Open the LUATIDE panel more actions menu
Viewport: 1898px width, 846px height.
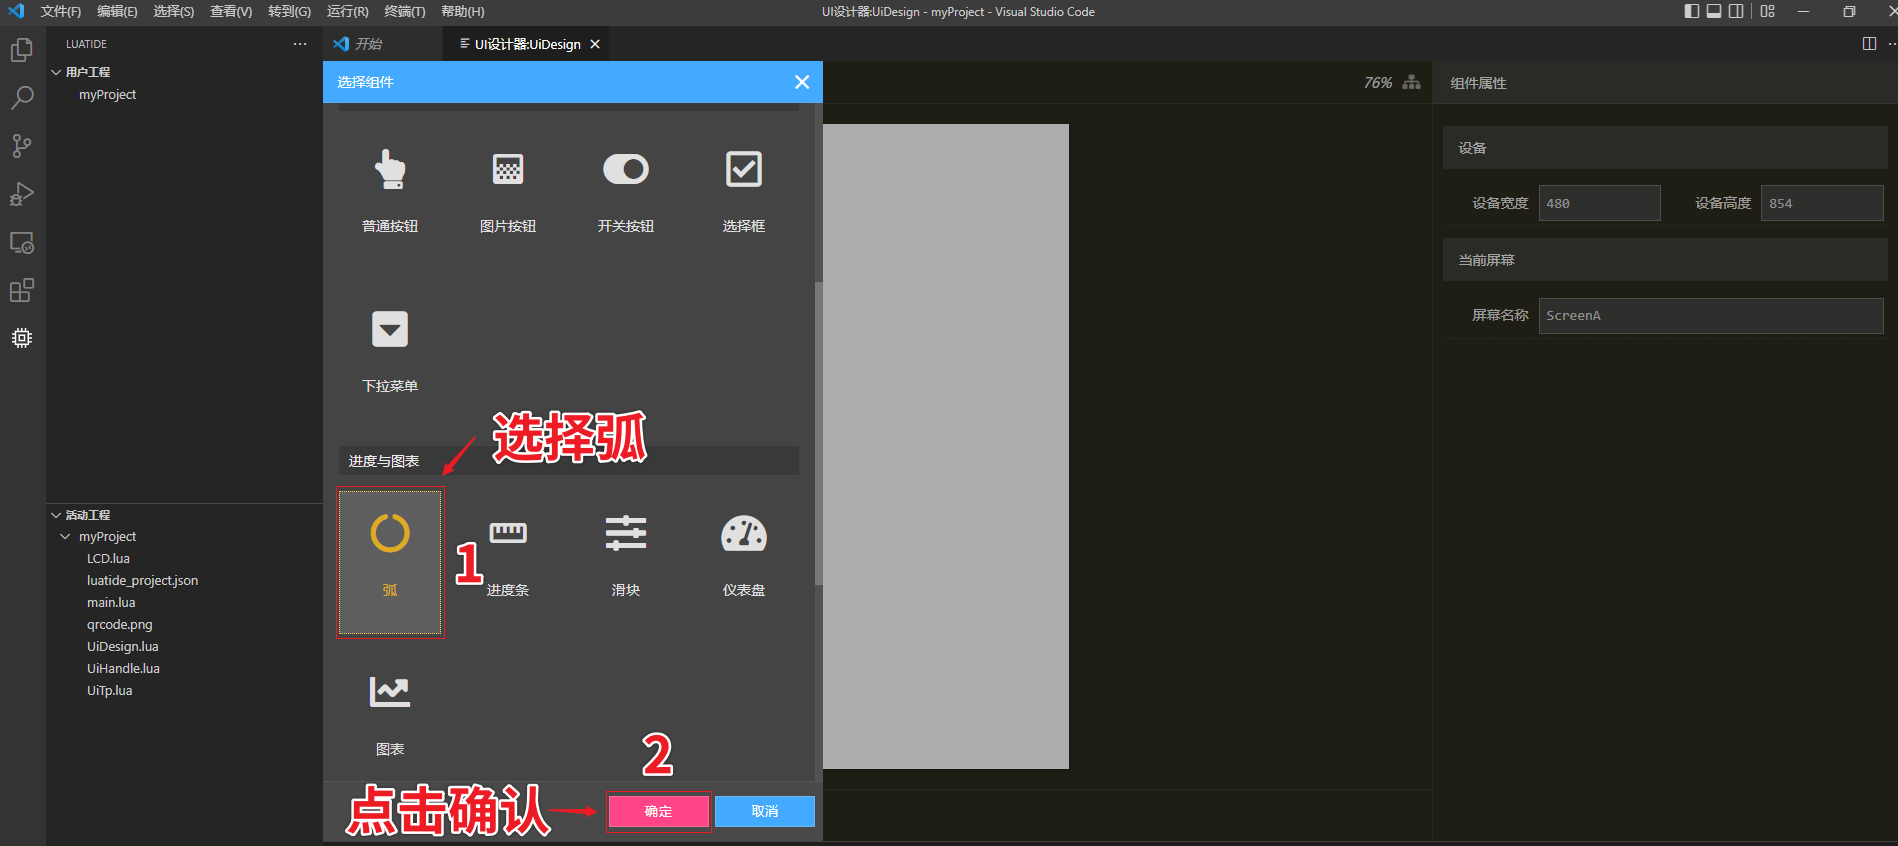click(x=300, y=44)
